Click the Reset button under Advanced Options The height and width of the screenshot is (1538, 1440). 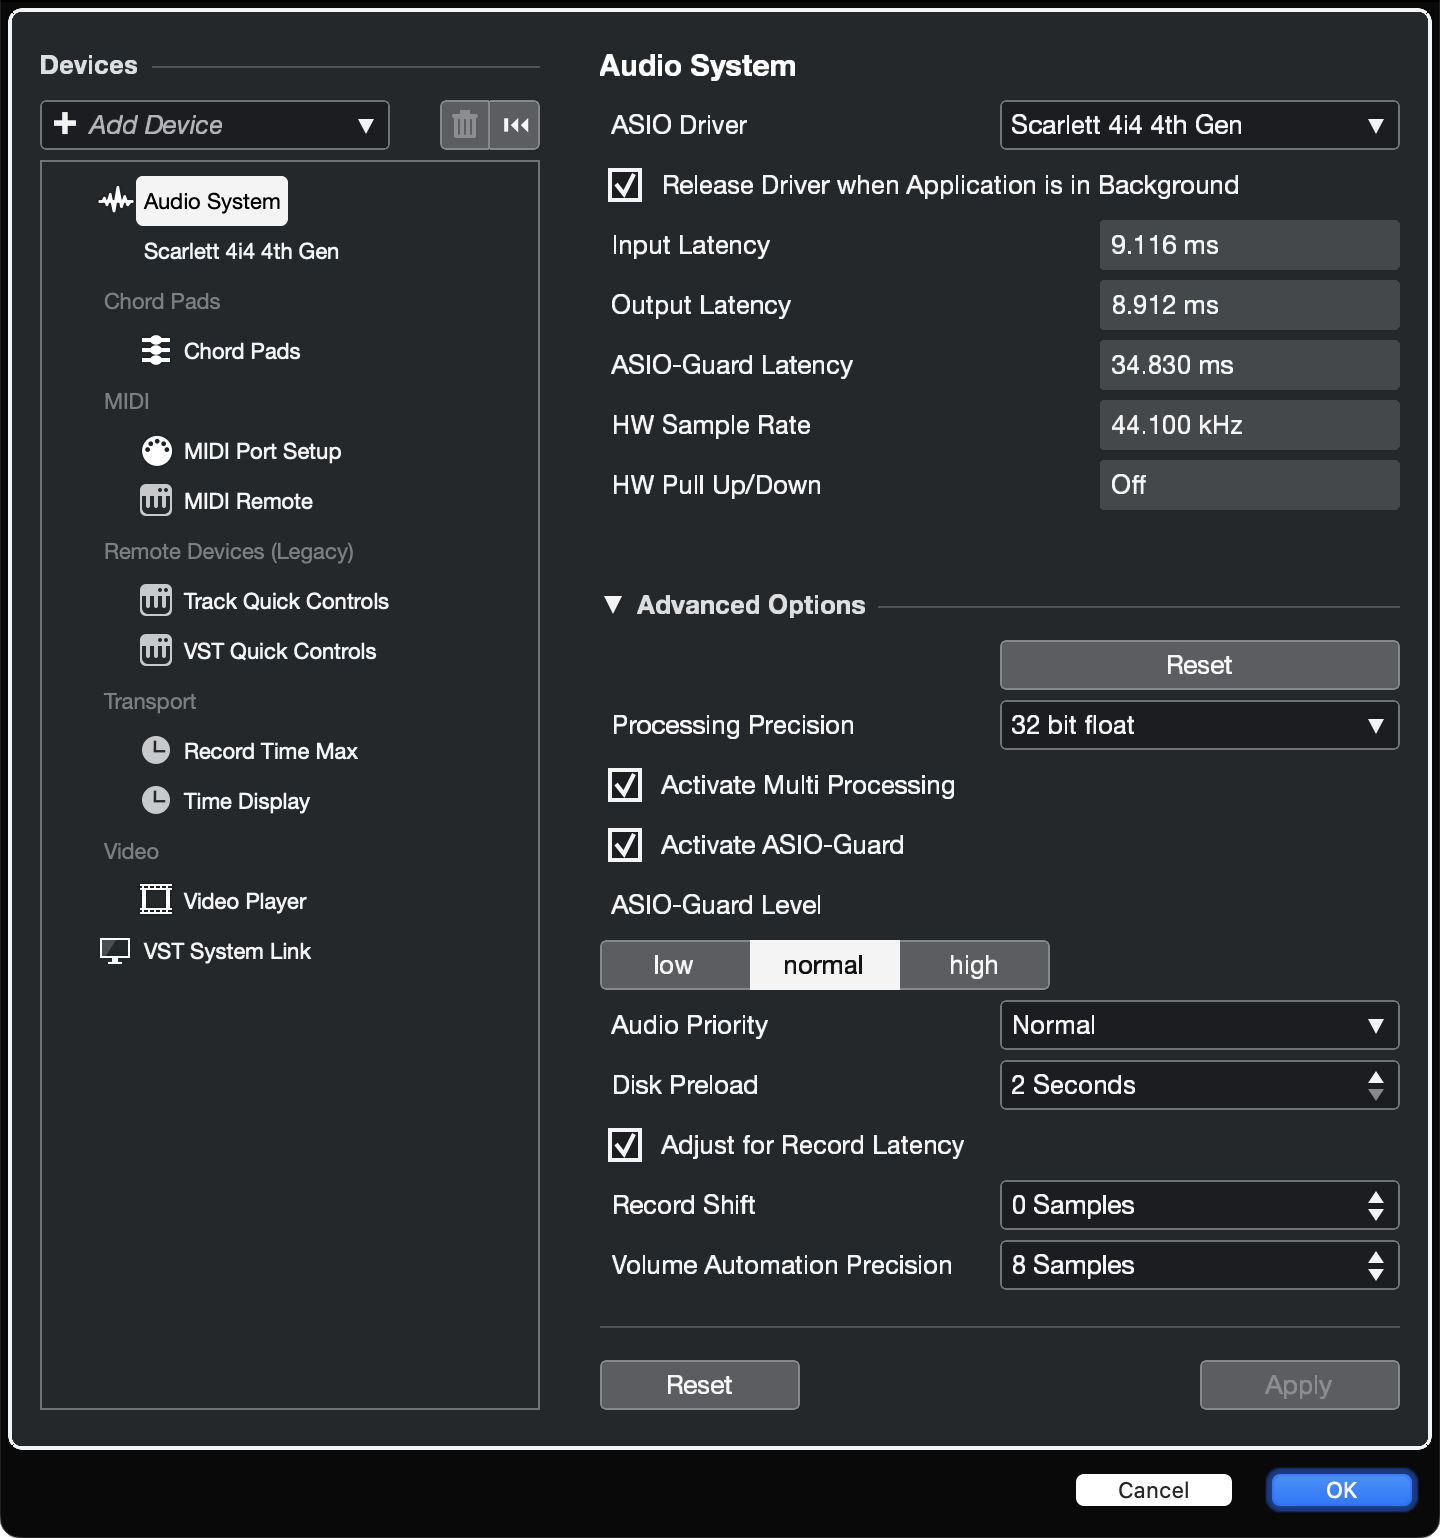click(x=1198, y=665)
